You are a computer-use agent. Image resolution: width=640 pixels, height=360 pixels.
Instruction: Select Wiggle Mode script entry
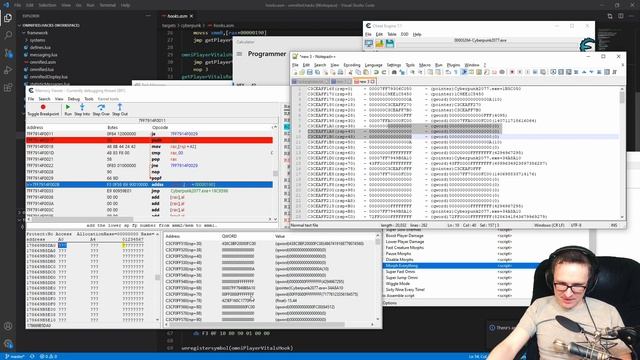pos(398,284)
